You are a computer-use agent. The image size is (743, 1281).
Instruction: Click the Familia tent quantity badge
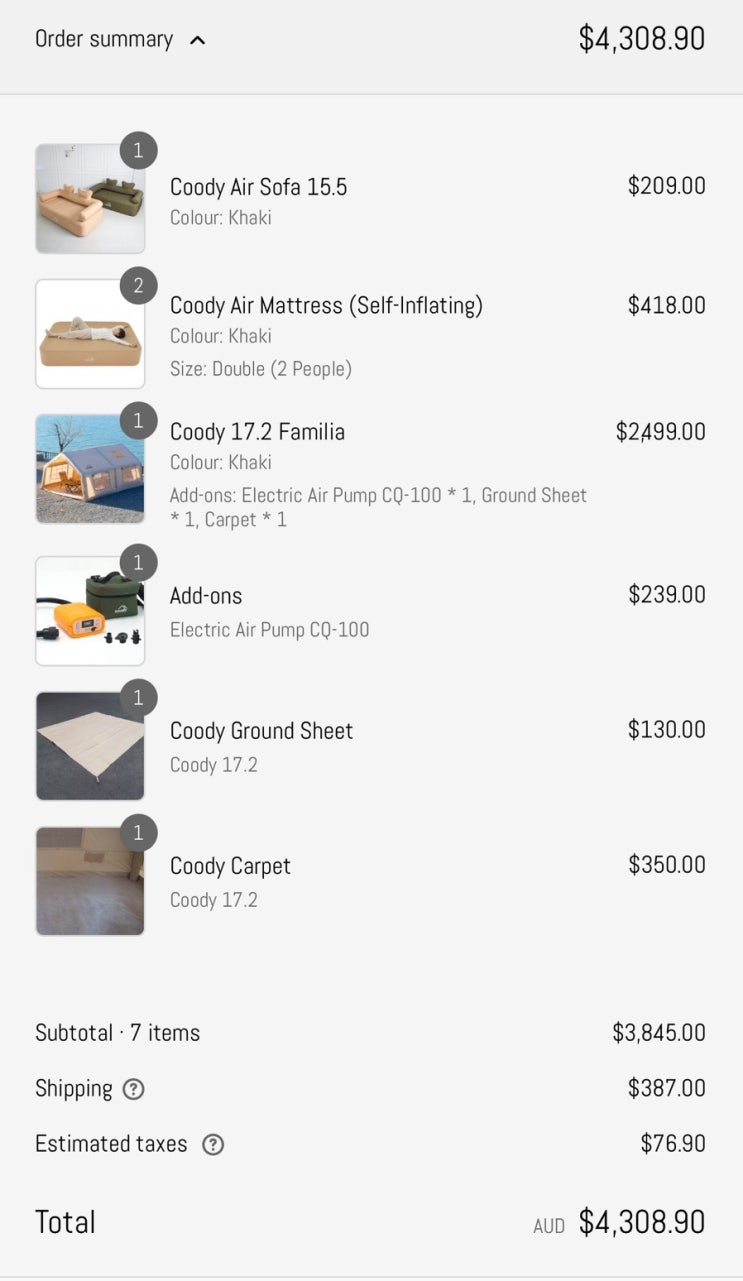[139, 421]
